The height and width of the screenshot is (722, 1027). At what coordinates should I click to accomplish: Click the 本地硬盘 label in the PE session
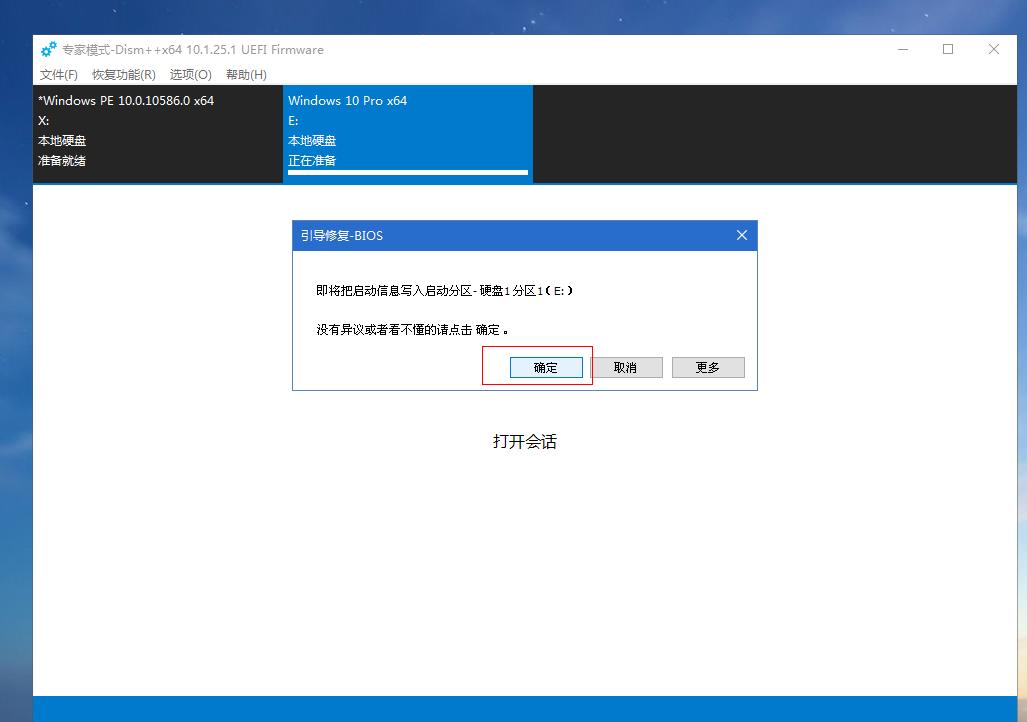click(x=63, y=140)
